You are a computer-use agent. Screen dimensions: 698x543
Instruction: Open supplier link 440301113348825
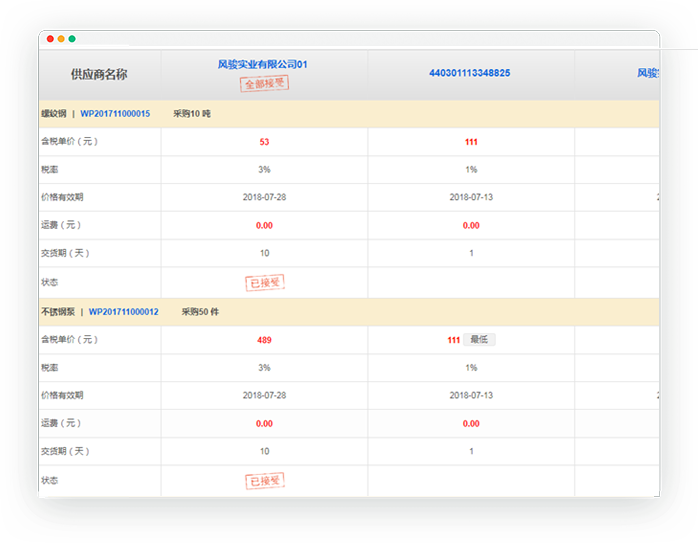(x=470, y=73)
